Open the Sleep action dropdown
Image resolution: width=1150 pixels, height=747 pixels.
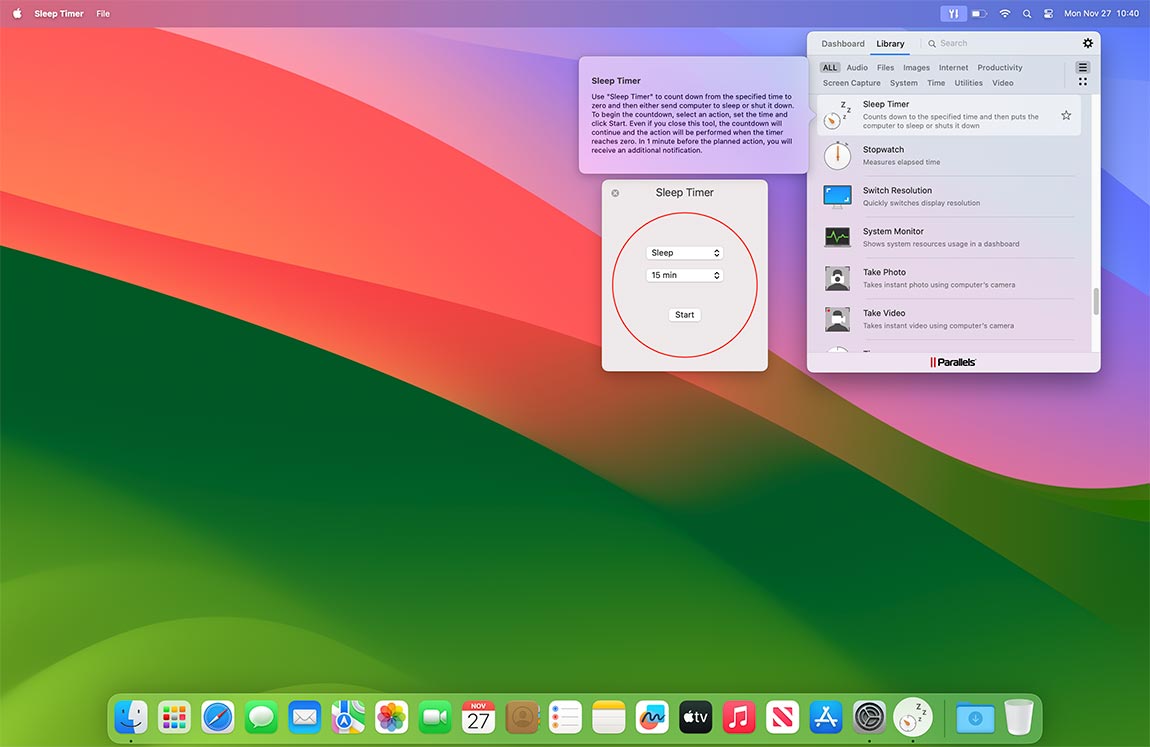coord(684,253)
